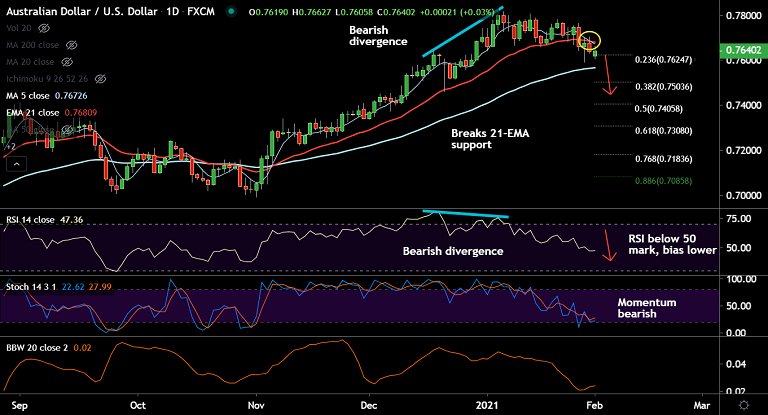
Task: Click the high price H0.76627 value
Action: [x=312, y=12]
